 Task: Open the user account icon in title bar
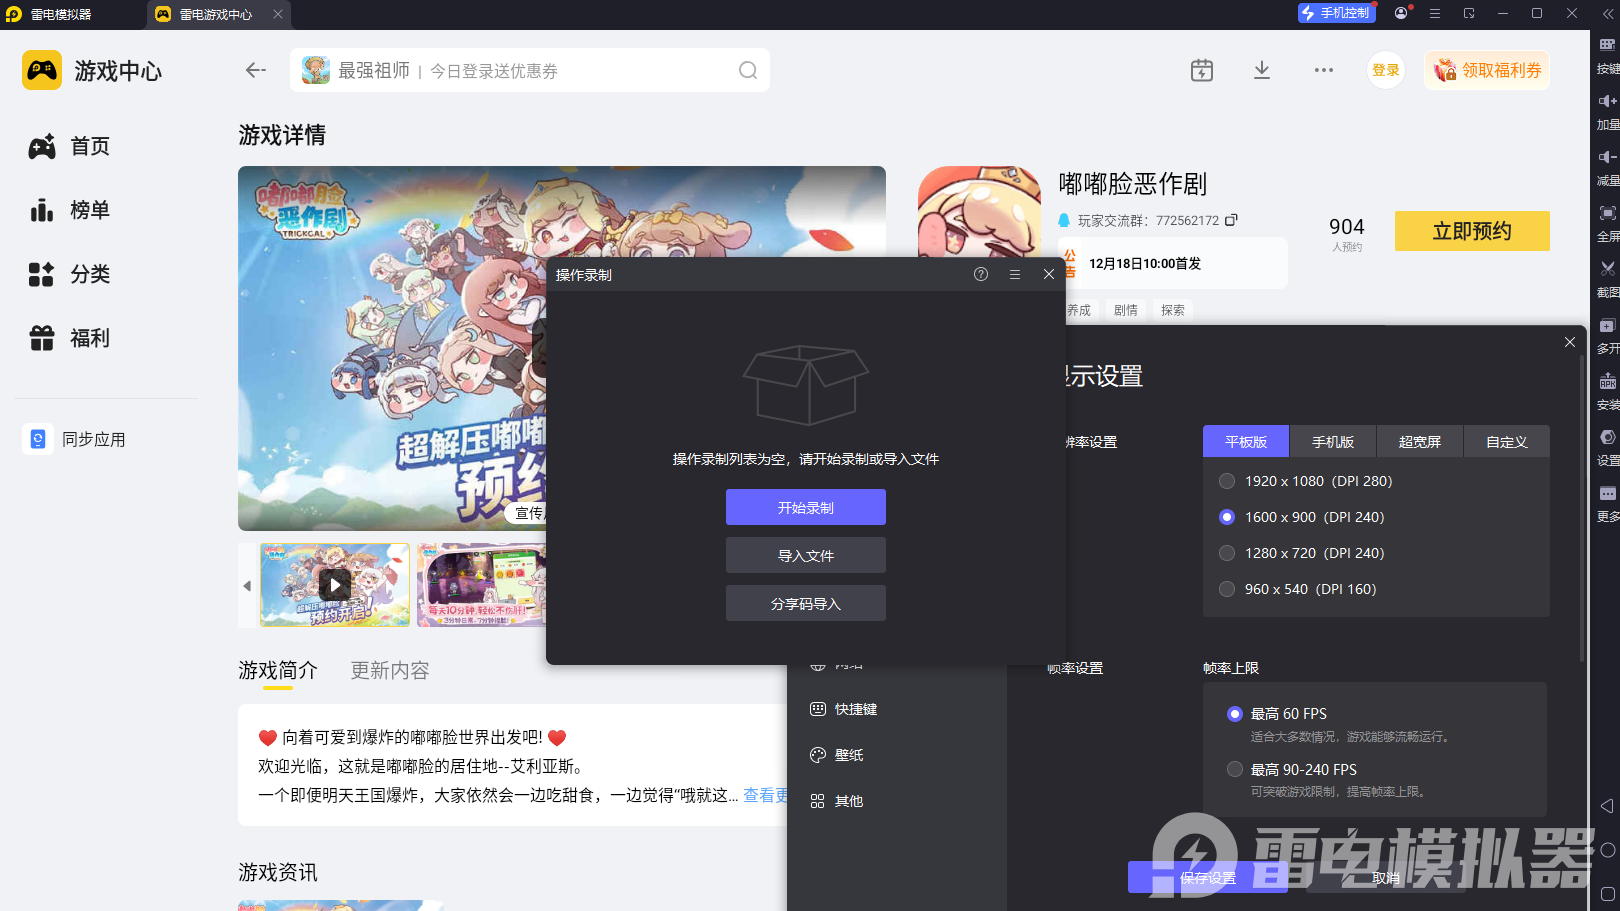click(1401, 13)
